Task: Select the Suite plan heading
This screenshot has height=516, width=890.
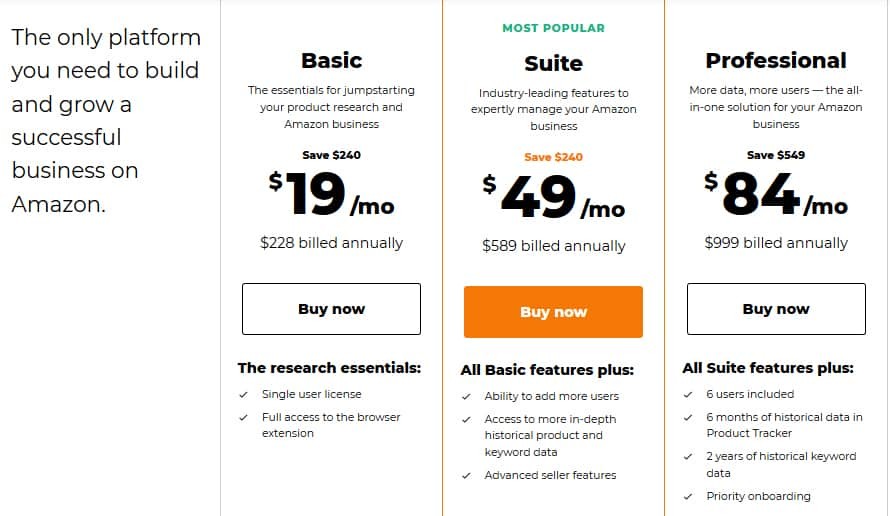Action: (x=553, y=63)
